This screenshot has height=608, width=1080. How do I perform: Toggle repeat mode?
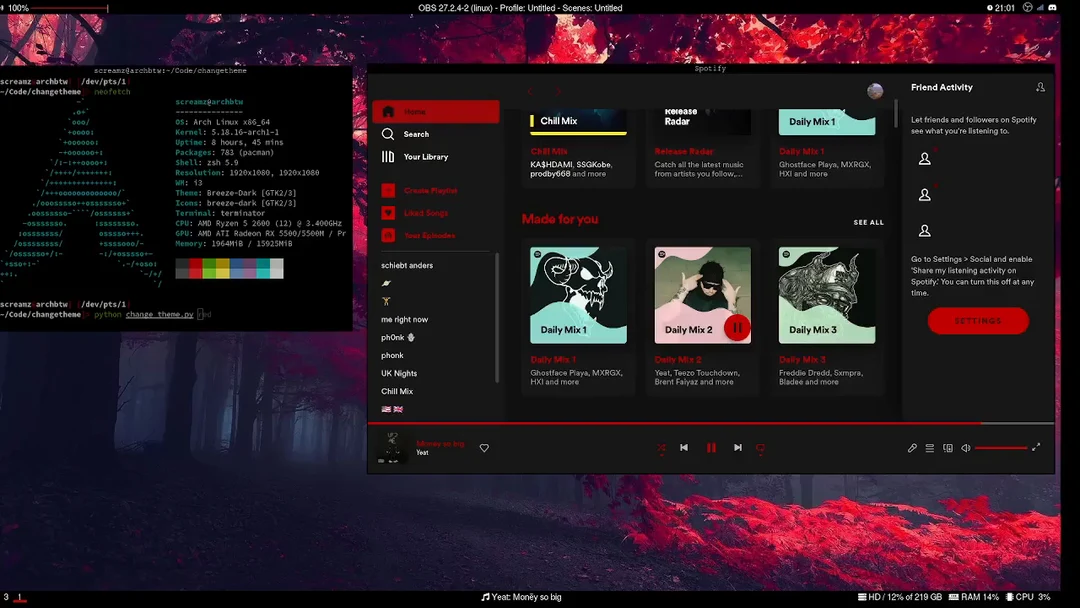(760, 448)
